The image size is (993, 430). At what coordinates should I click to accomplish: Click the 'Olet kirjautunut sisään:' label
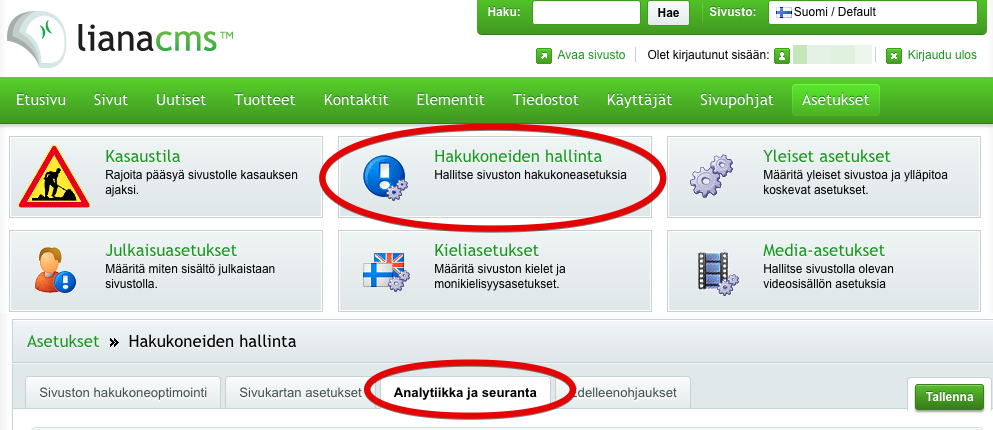[x=709, y=55]
